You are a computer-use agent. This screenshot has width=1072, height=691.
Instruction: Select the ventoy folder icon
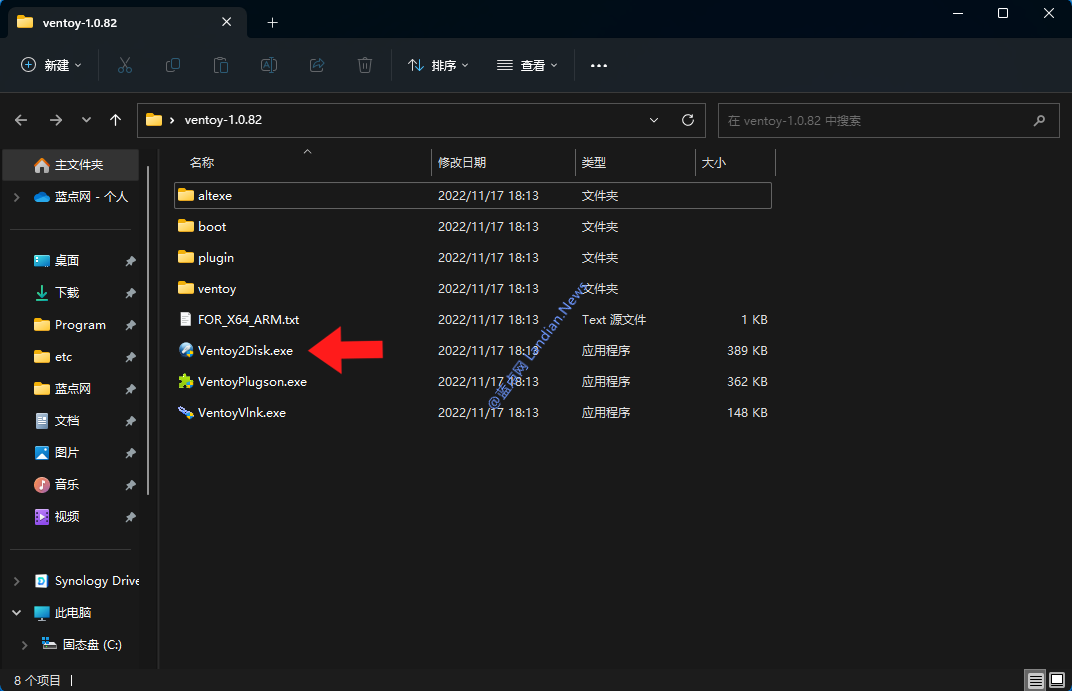pyautogui.click(x=186, y=288)
